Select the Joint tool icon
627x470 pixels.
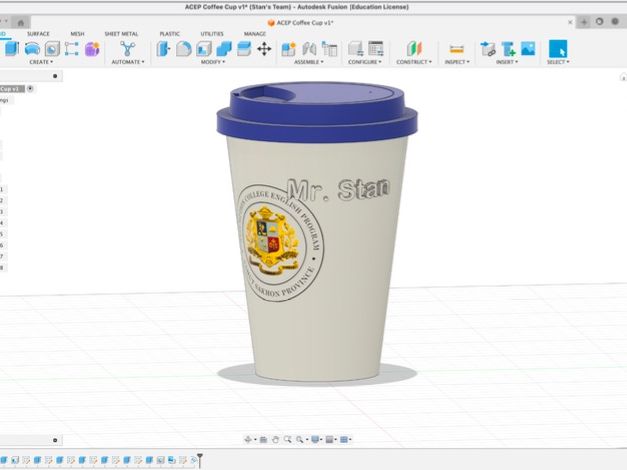click(x=309, y=49)
